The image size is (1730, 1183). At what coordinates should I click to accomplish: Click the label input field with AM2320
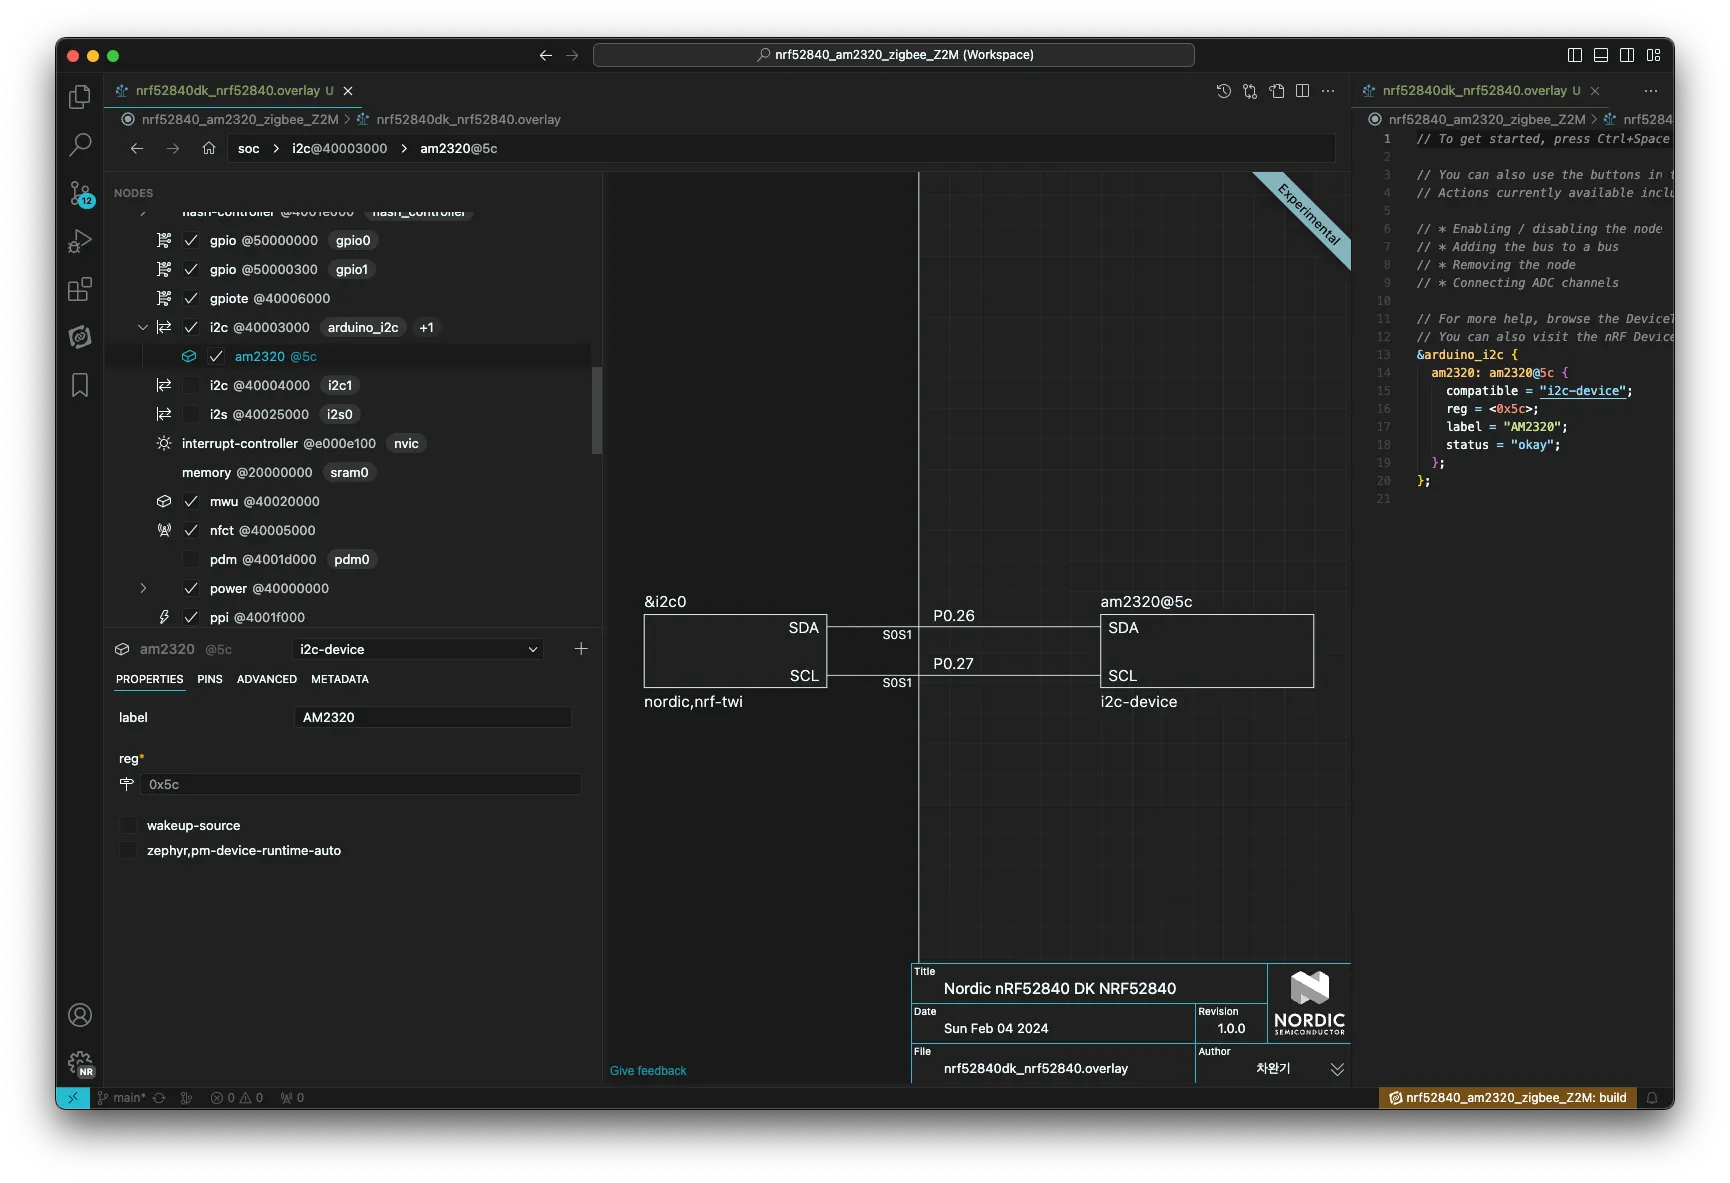[x=432, y=717]
